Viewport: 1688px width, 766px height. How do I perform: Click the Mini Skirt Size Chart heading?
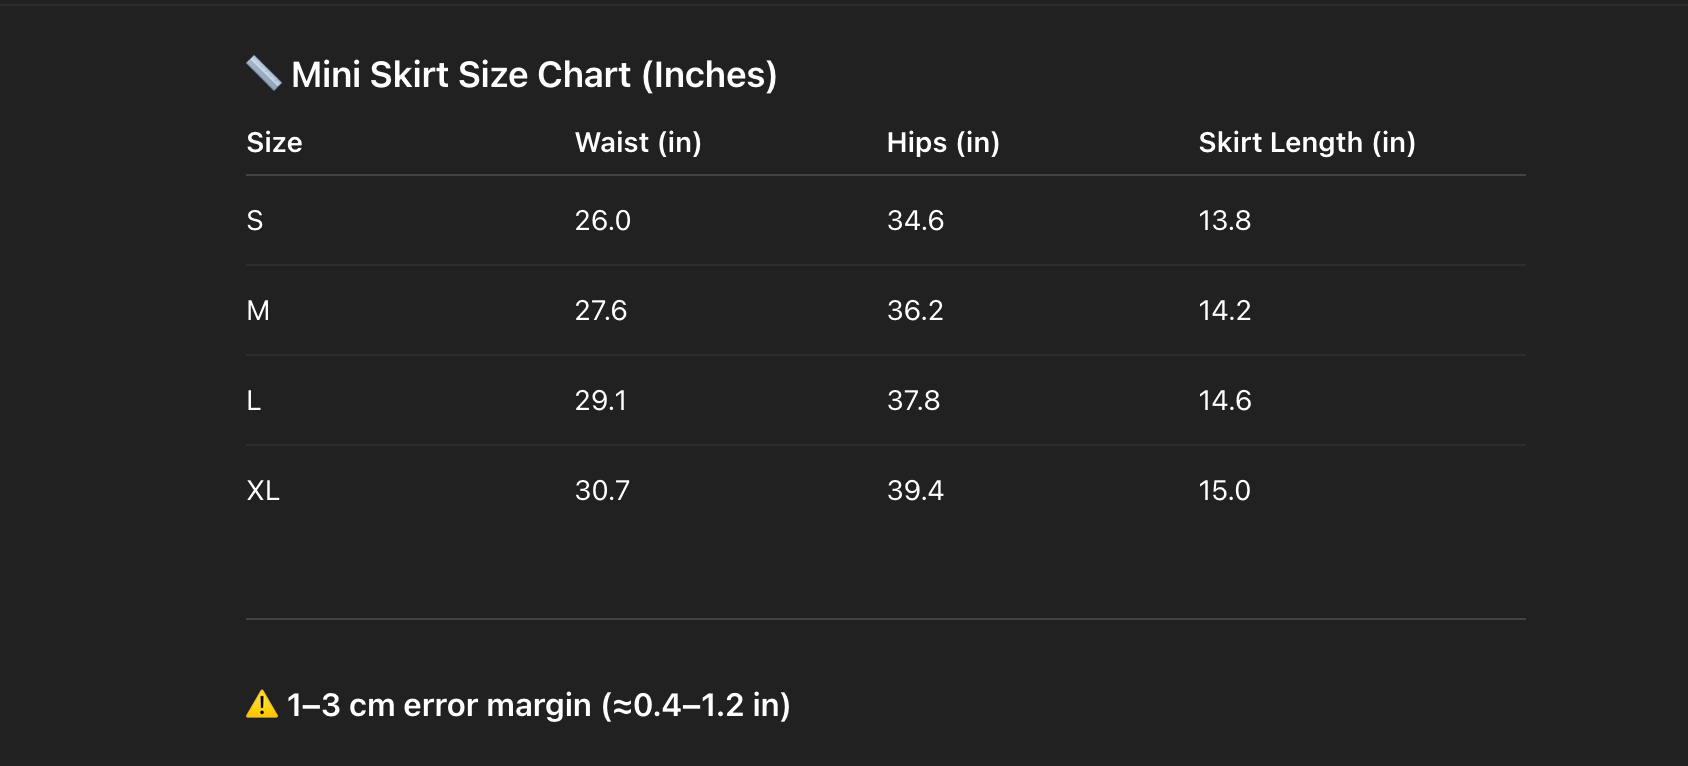pos(534,75)
